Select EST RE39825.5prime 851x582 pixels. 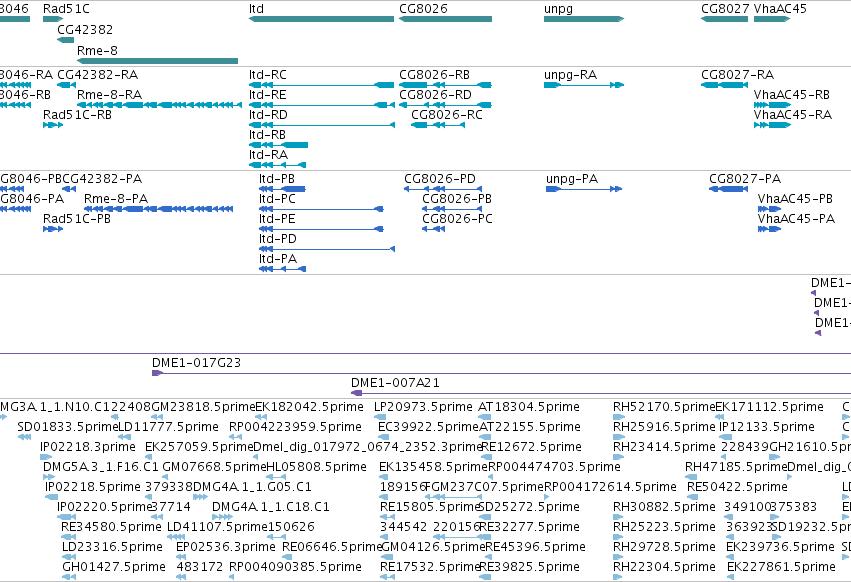tap(485, 578)
